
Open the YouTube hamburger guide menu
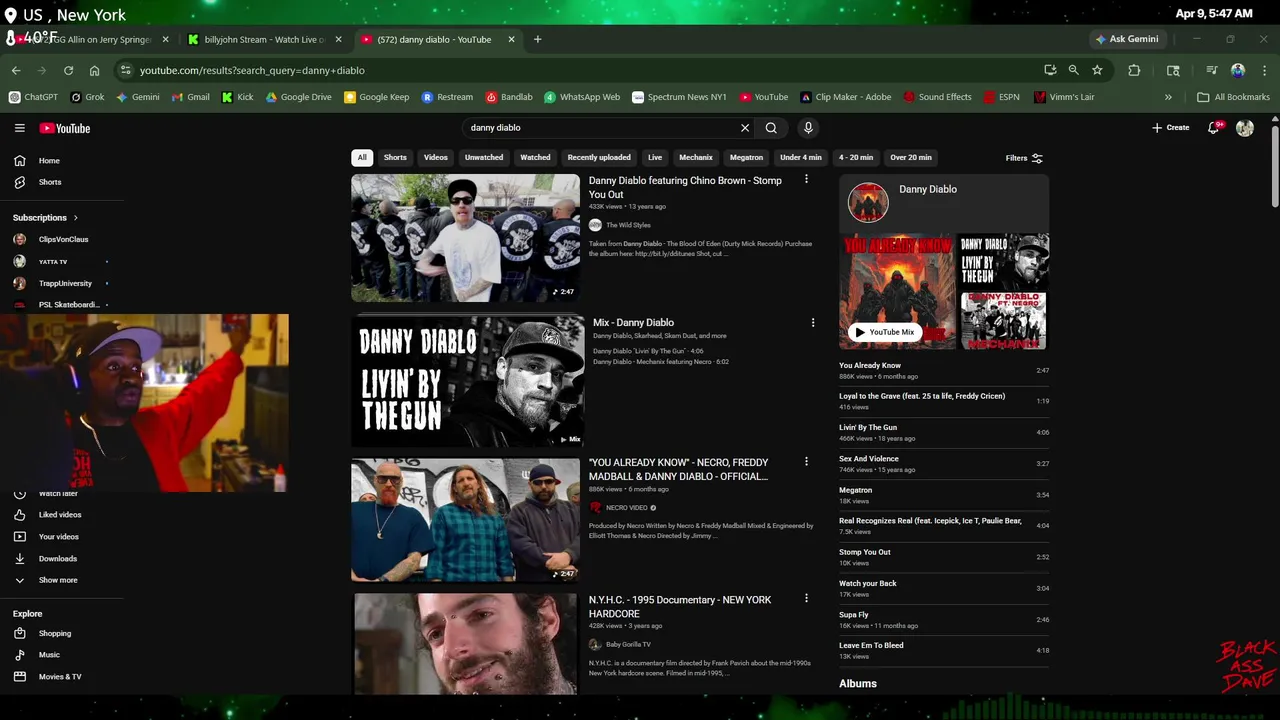19,128
